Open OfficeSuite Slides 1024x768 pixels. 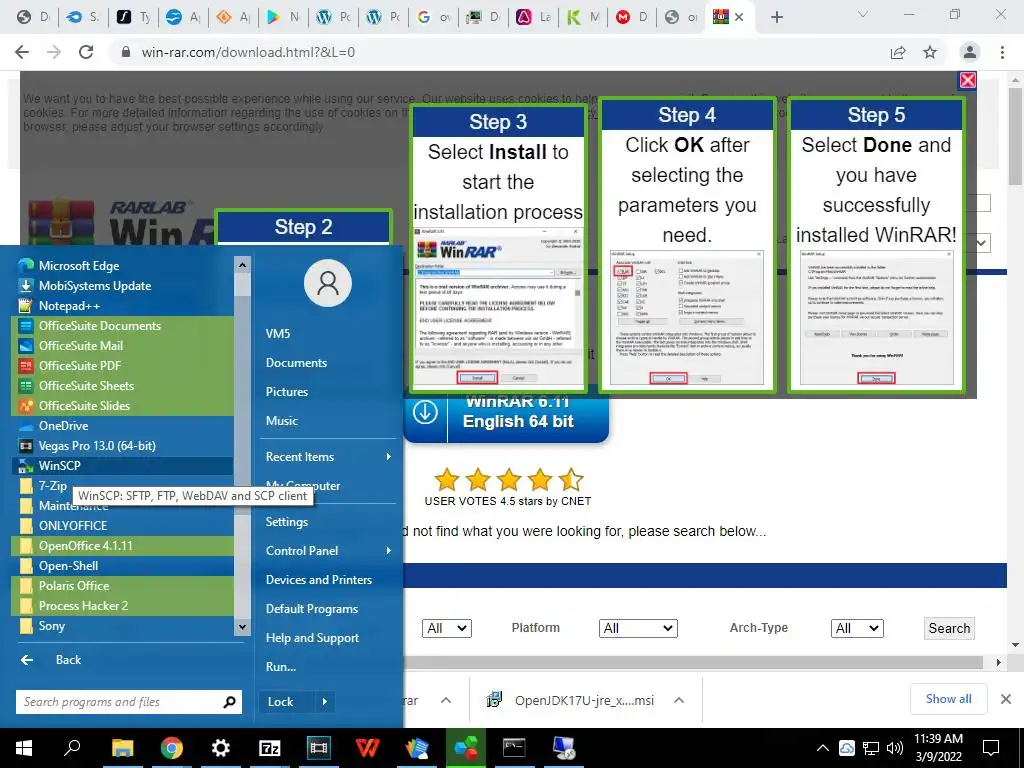(x=122, y=406)
